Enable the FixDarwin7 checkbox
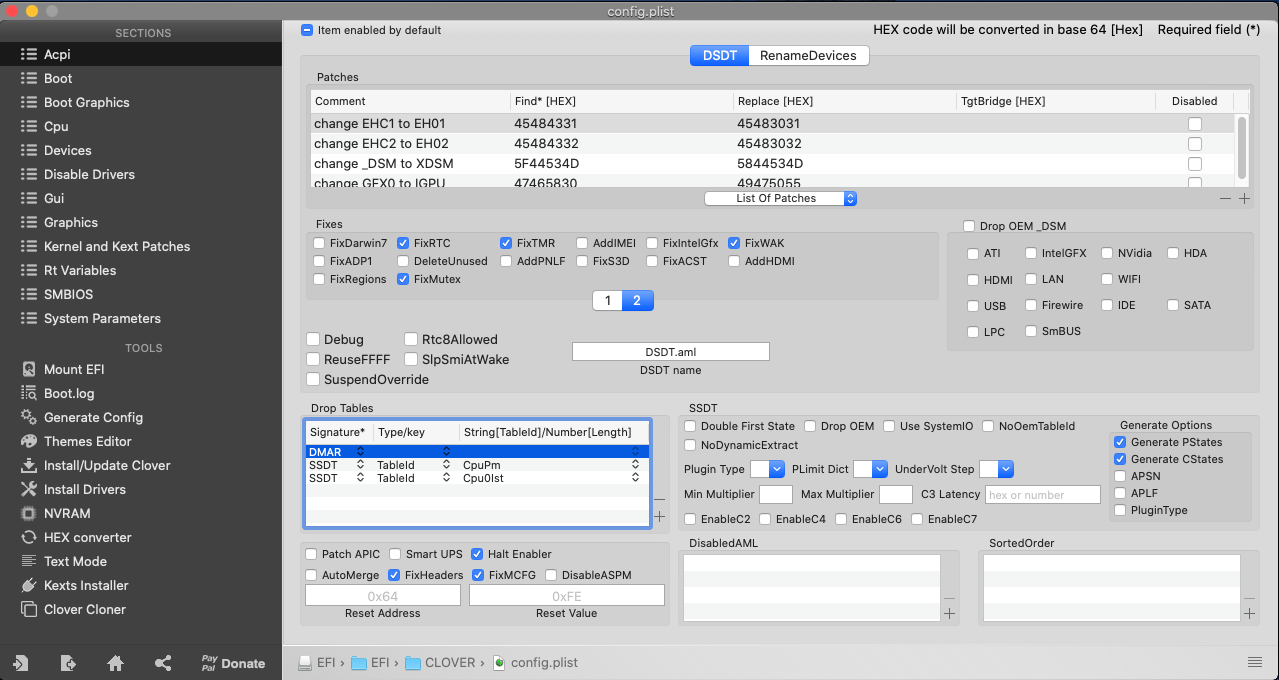The height and width of the screenshot is (680, 1279). click(x=319, y=243)
